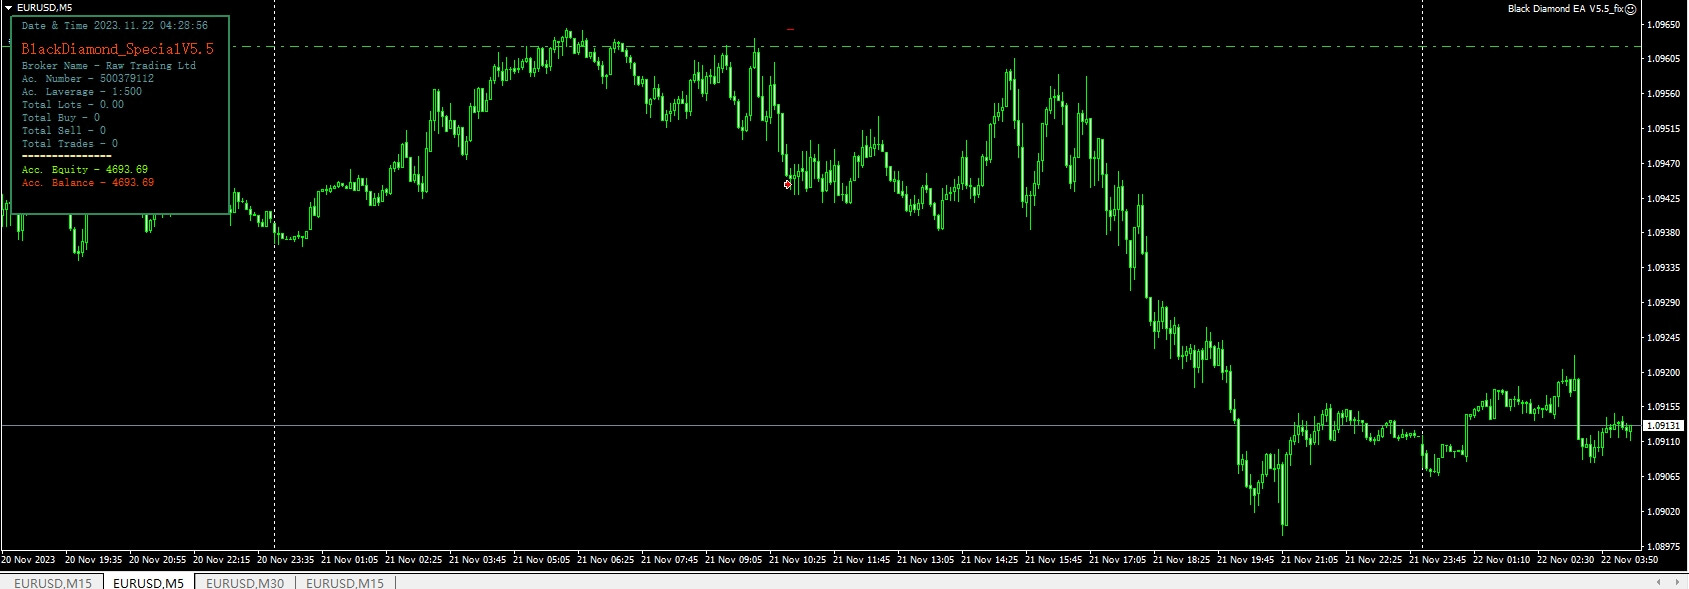The width and height of the screenshot is (1689, 589).
Task: Click the 1.08975 price axis label
Action: tap(1662, 546)
